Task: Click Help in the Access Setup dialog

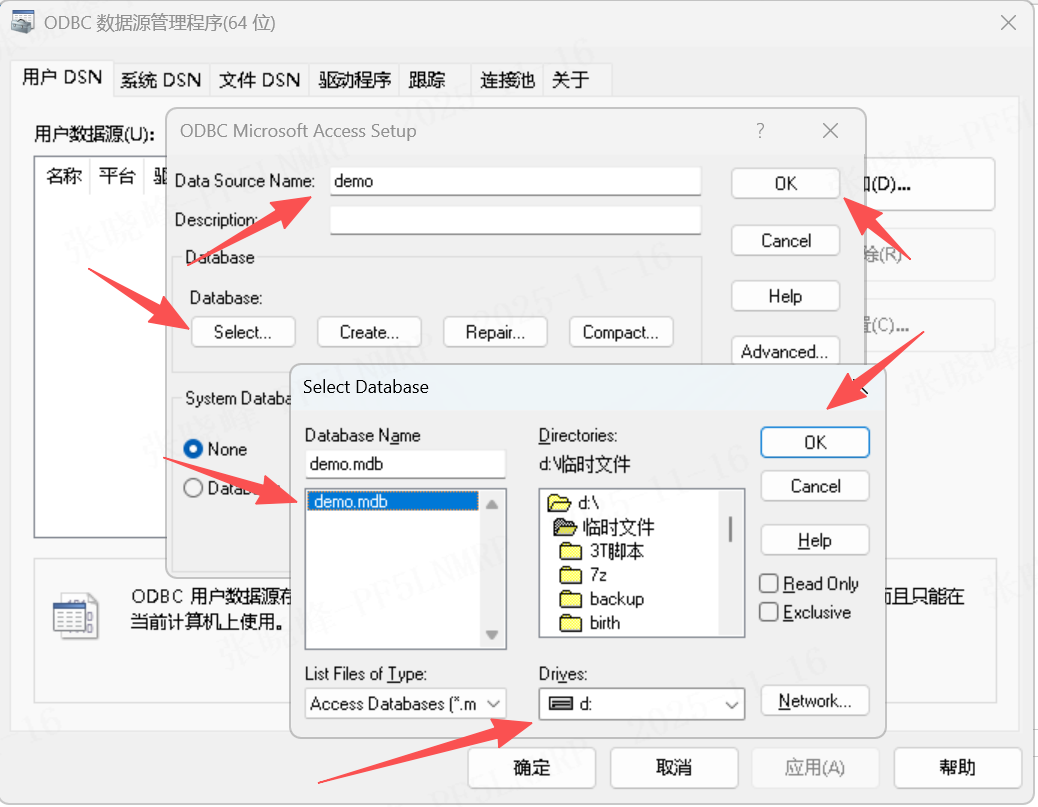Action: [x=786, y=296]
